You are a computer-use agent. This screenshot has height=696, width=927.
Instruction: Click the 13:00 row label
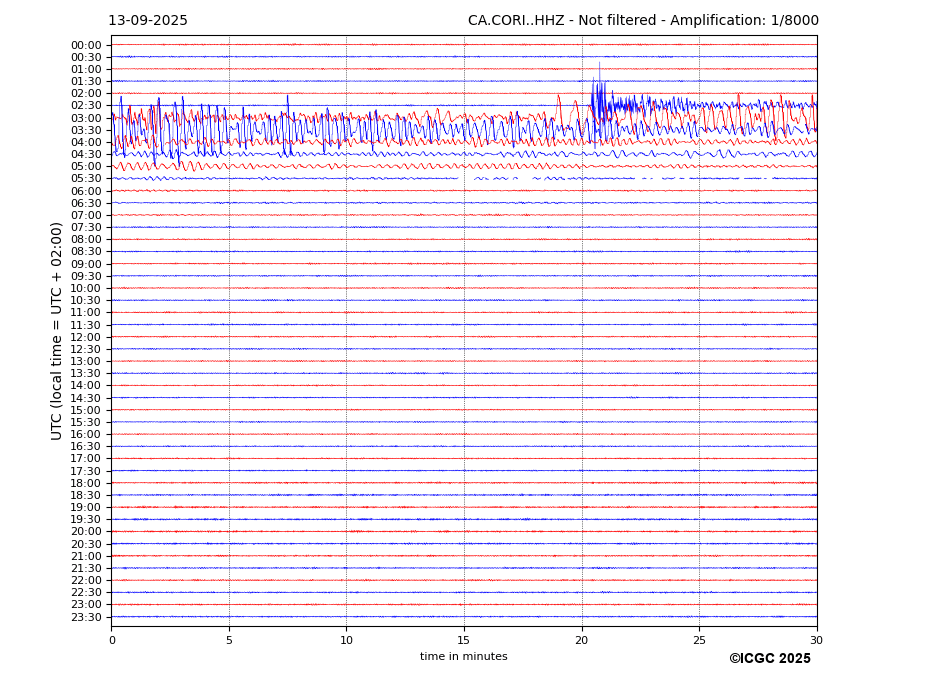point(86,362)
